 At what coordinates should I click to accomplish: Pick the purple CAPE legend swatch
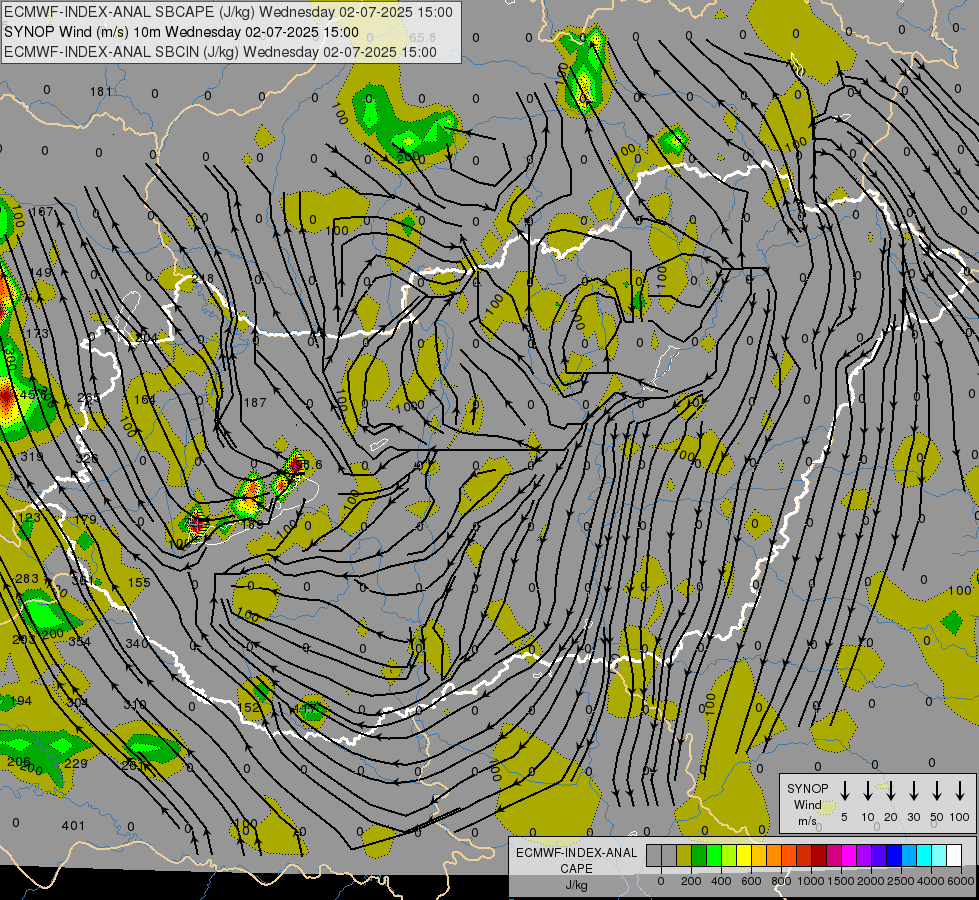(x=863, y=855)
